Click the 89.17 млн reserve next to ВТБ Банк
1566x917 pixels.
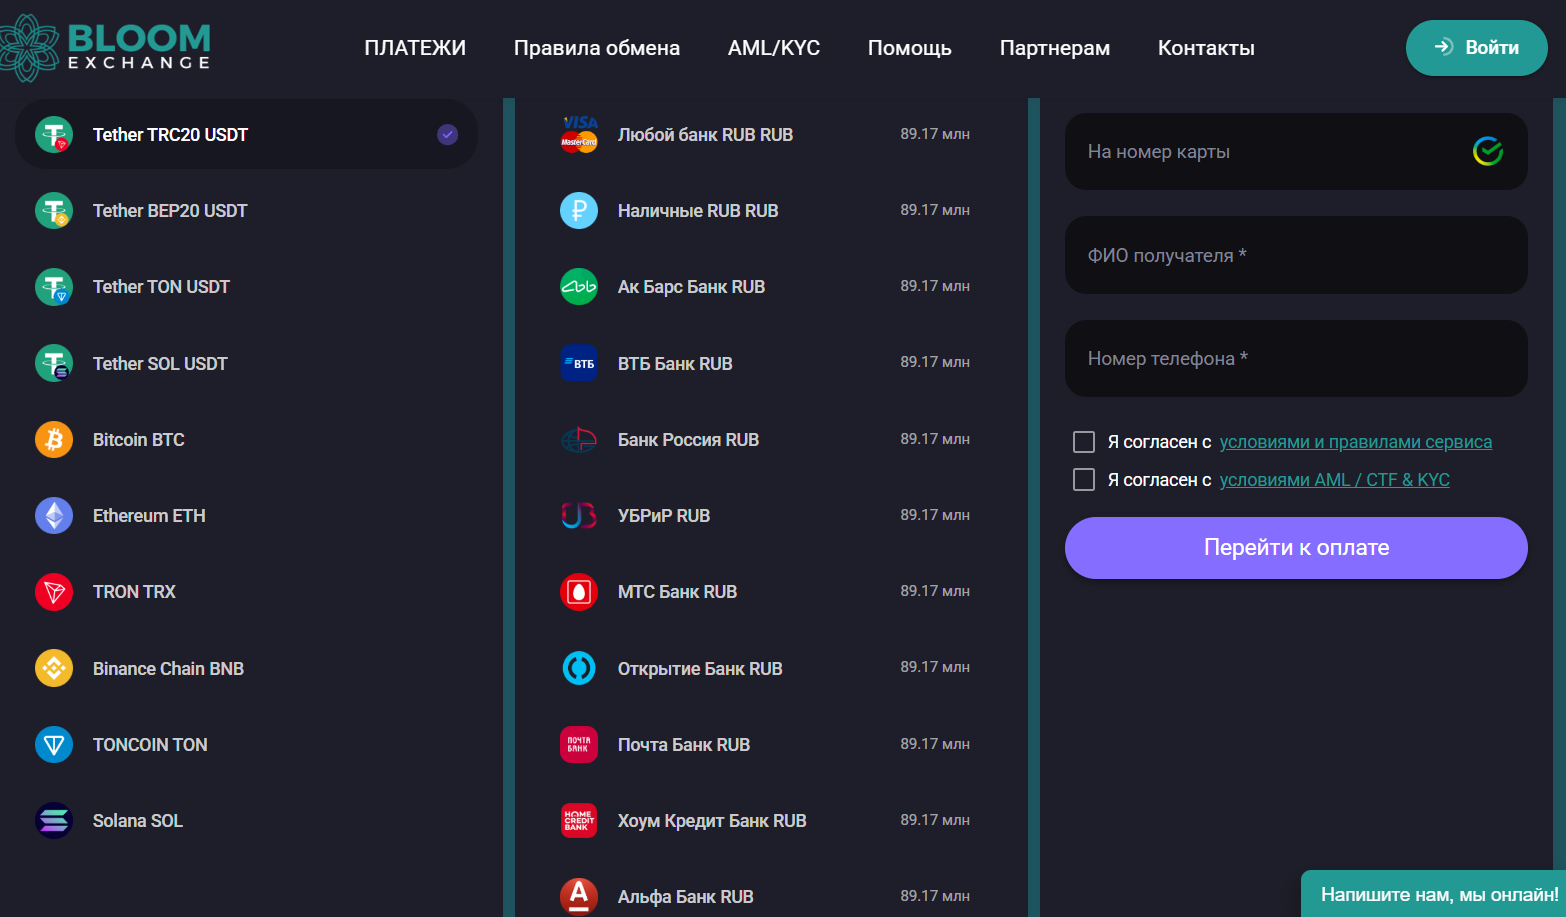(935, 362)
